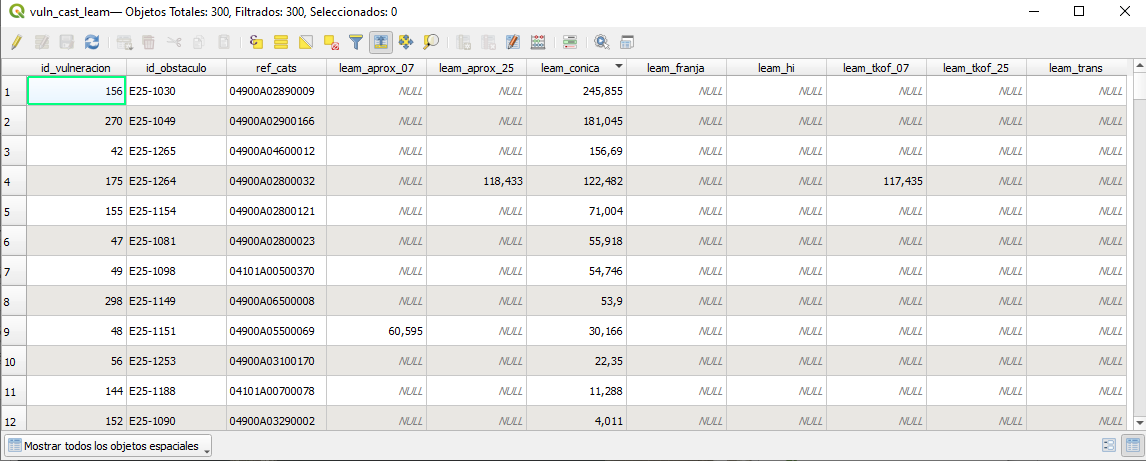Click the QGIS logo in title bar
This screenshot has height=461, width=1146.
tap(15, 12)
